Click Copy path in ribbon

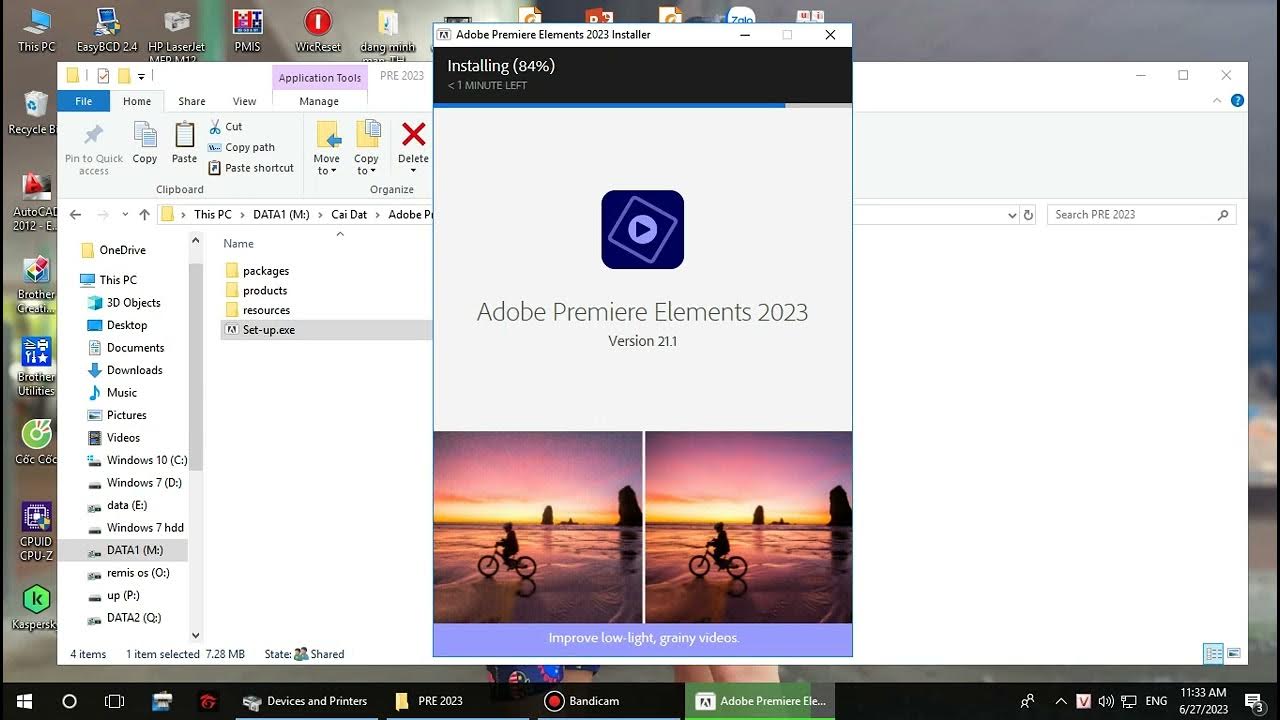click(x=241, y=147)
